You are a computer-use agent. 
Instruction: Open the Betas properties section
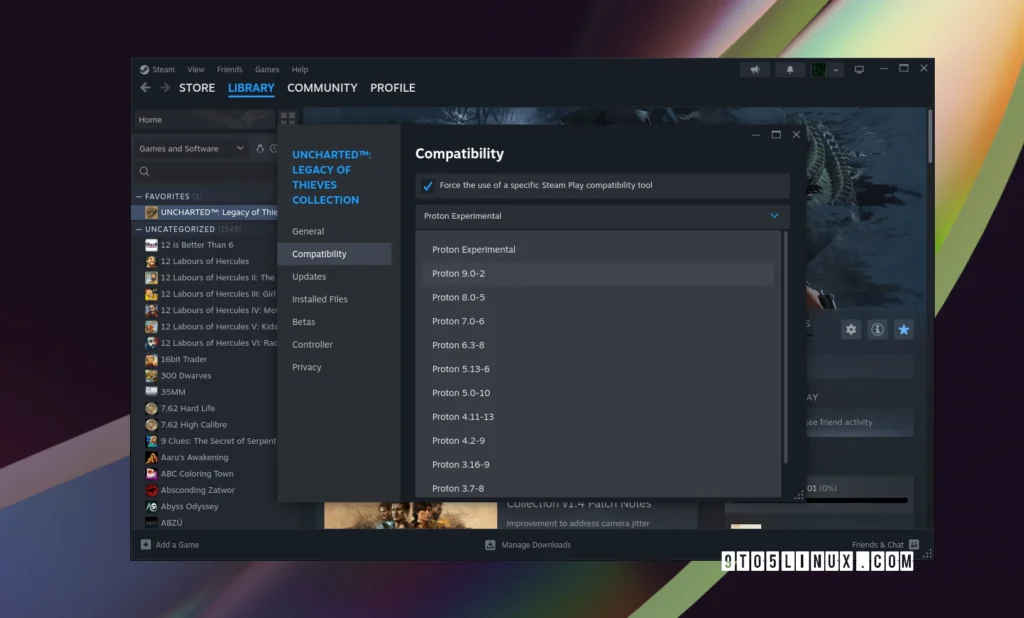334,322
